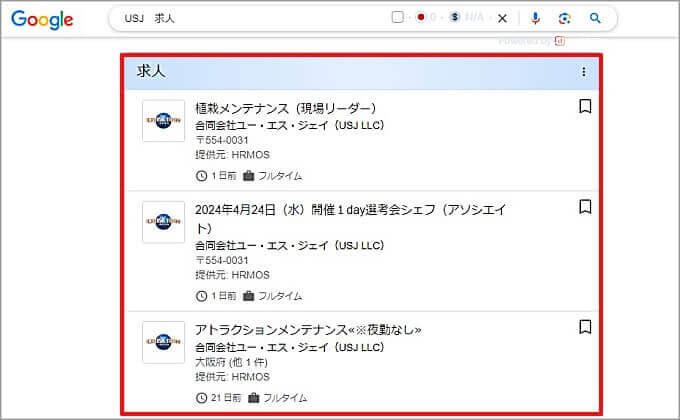Click the info icon beside 'Powered by'
Screen dimensions: 680x420
point(560,41)
